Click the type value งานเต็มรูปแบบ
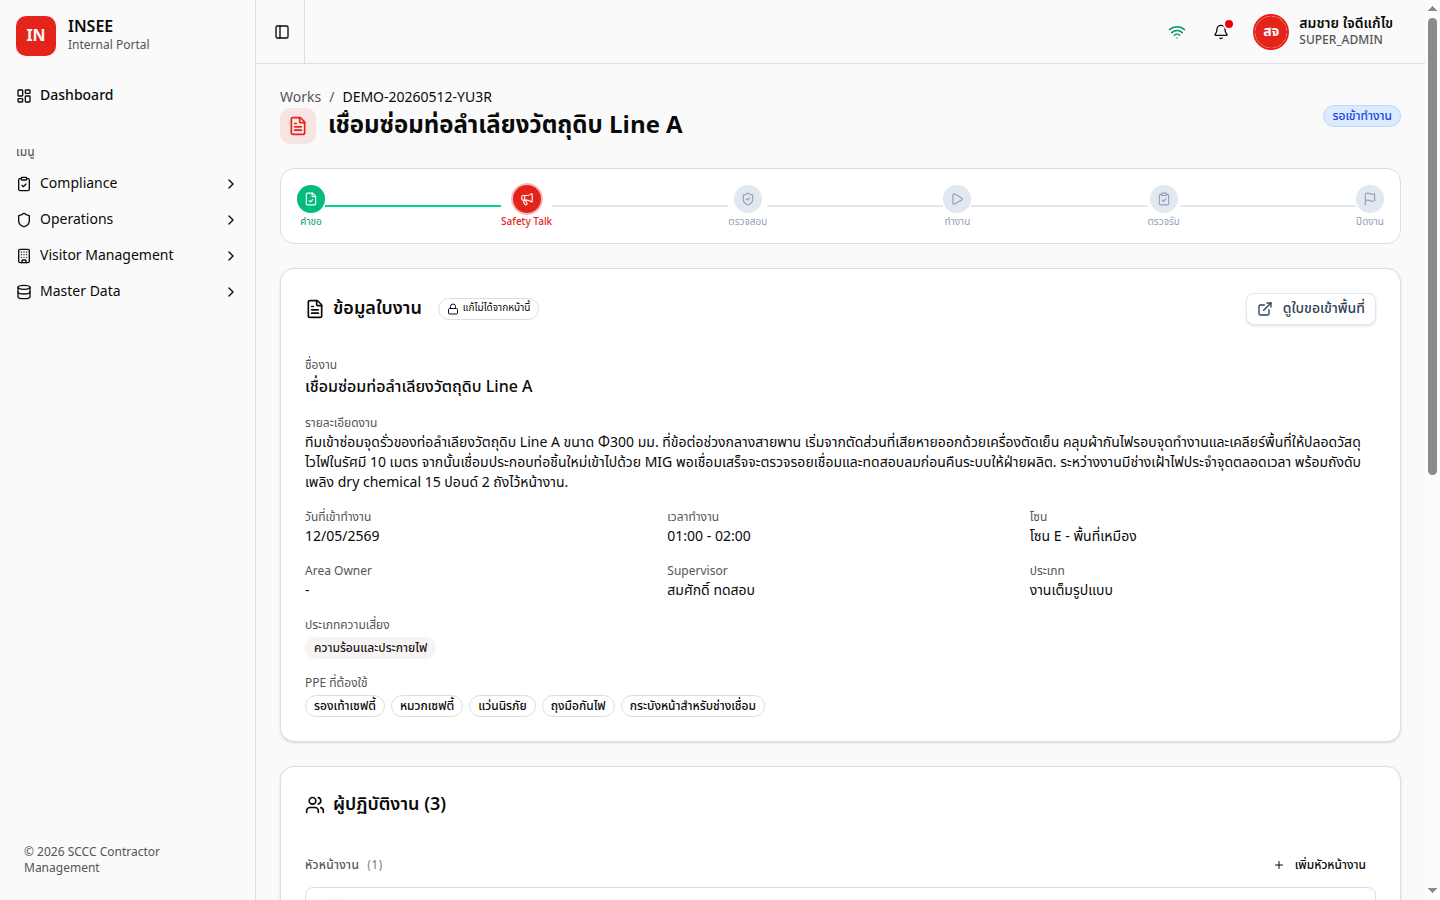The image size is (1440, 900). pyautogui.click(x=1071, y=590)
